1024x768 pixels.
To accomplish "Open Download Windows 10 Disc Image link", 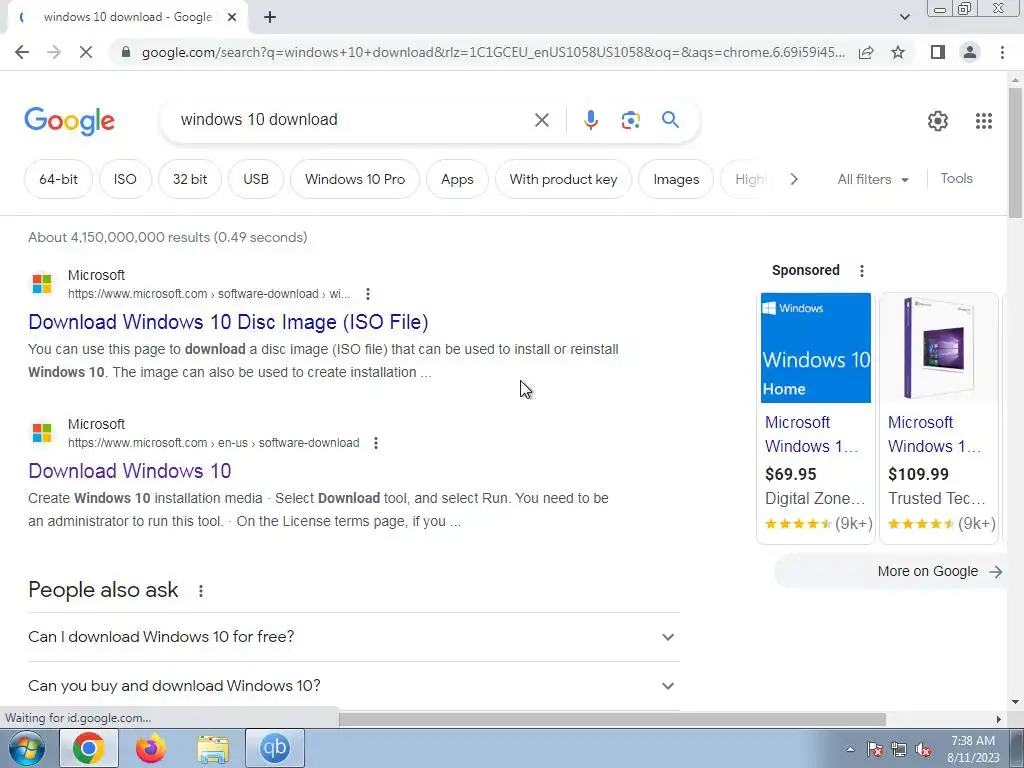I will point(229,322).
